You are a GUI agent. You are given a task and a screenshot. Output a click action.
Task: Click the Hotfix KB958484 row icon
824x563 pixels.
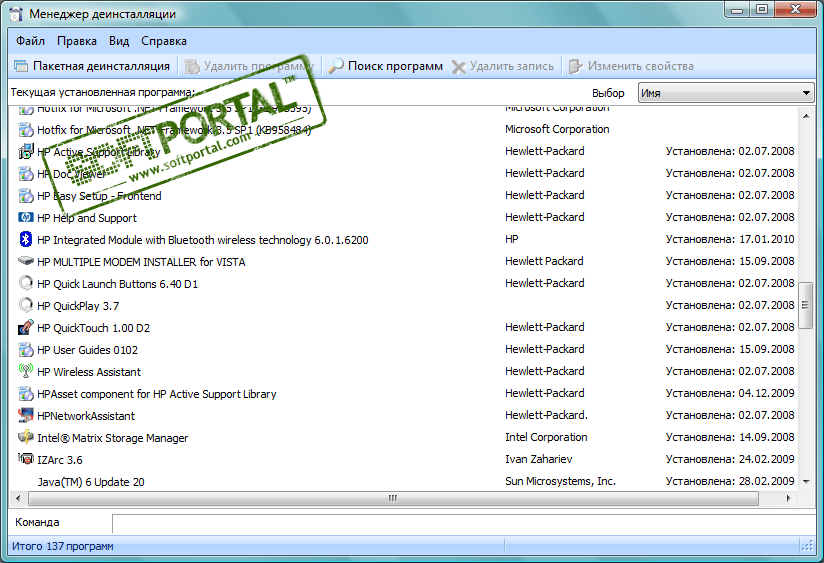click(25, 129)
